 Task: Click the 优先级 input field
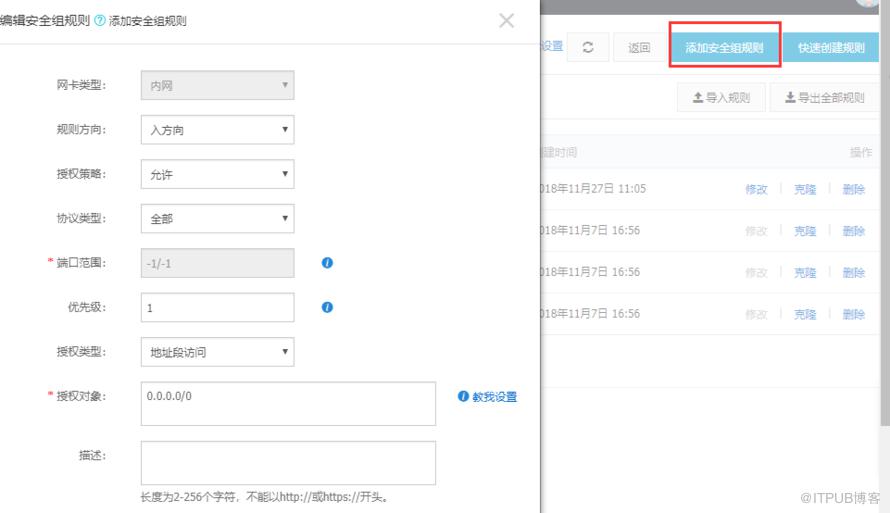pyautogui.click(x=217, y=308)
